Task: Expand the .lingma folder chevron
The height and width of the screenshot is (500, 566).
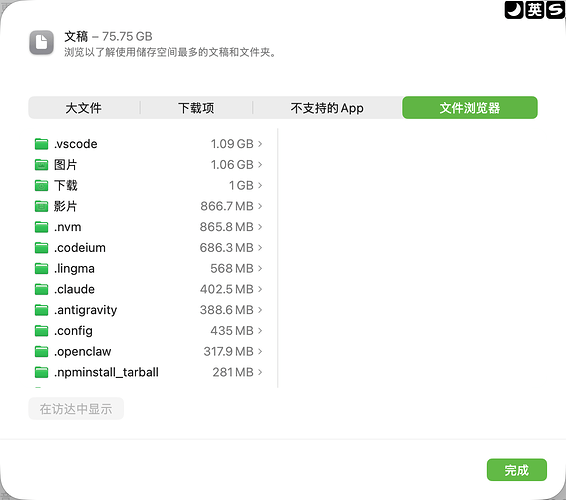Action: (x=260, y=269)
